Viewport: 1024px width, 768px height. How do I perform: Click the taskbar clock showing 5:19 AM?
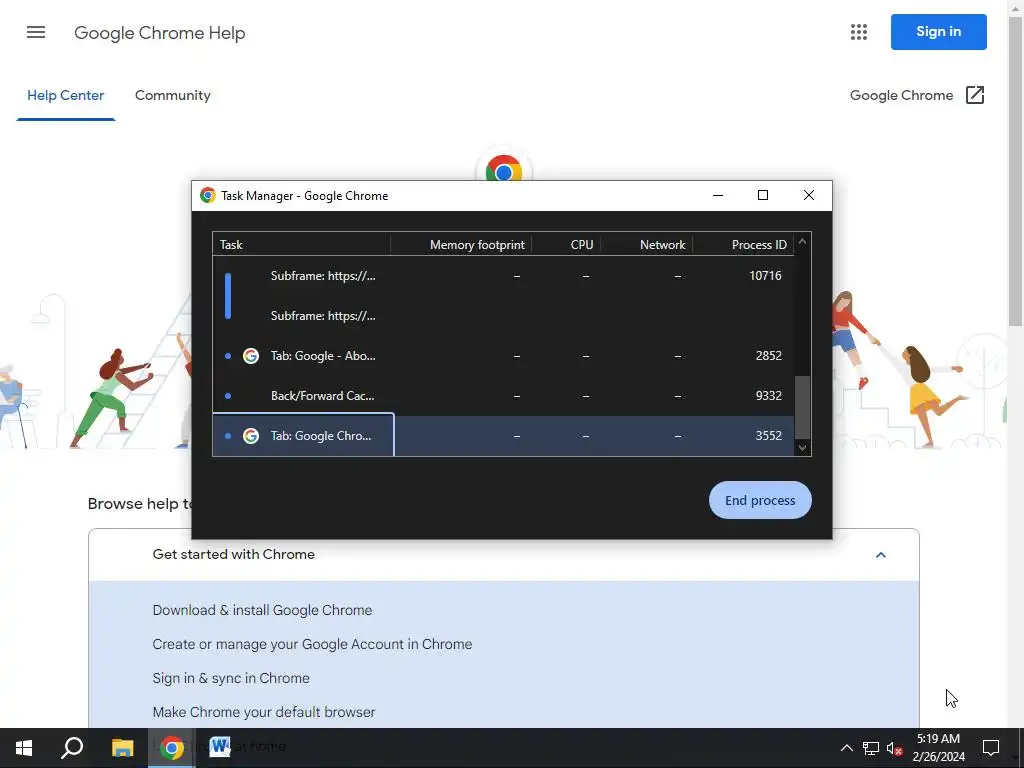click(938, 748)
